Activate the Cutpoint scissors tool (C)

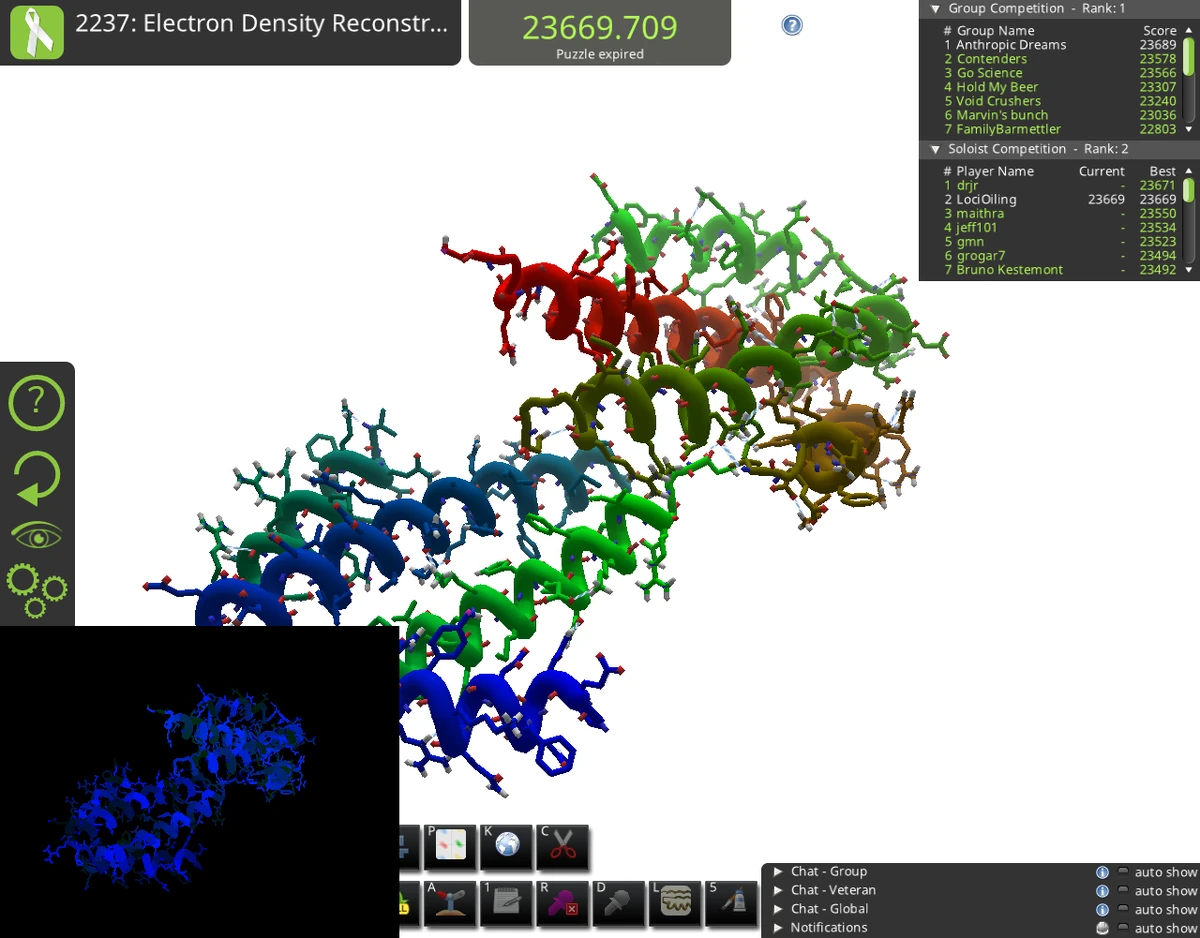[x=562, y=848]
